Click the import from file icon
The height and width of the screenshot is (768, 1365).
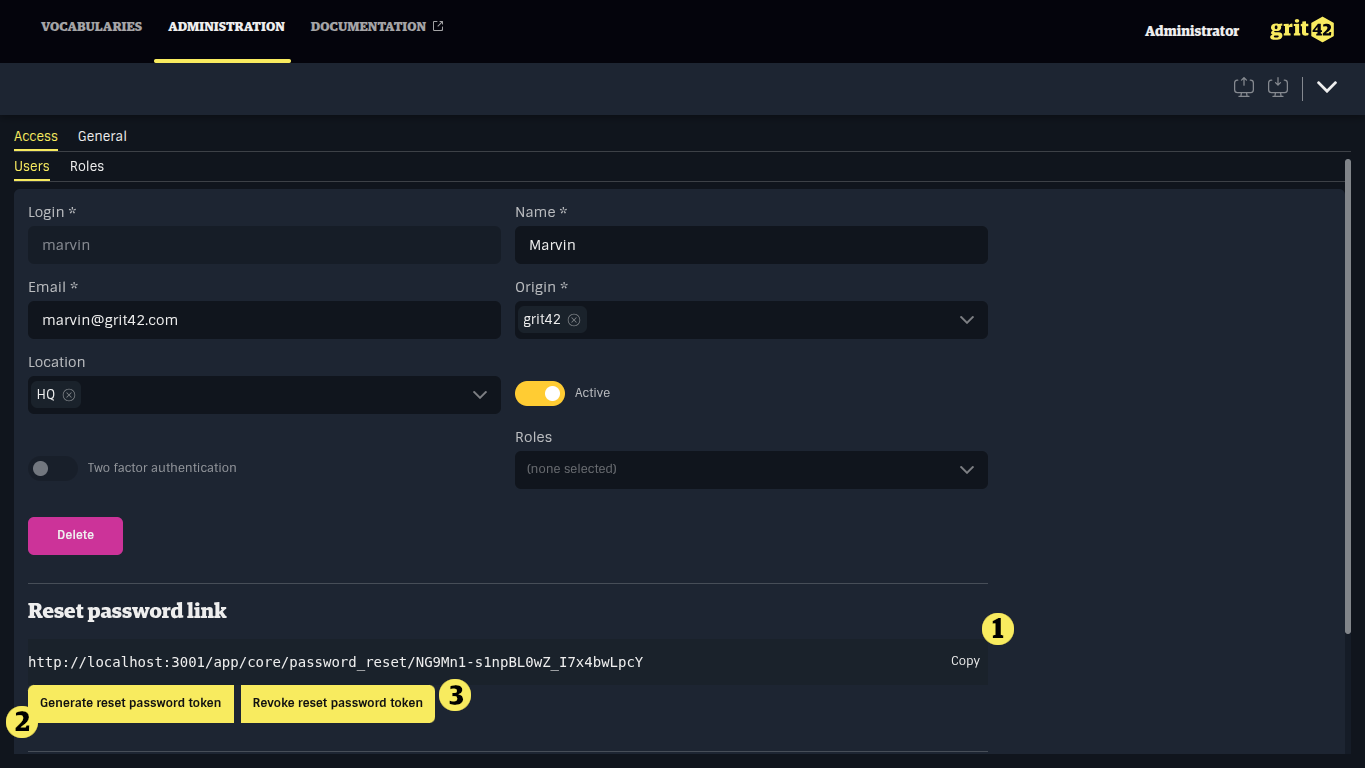tap(1277, 87)
